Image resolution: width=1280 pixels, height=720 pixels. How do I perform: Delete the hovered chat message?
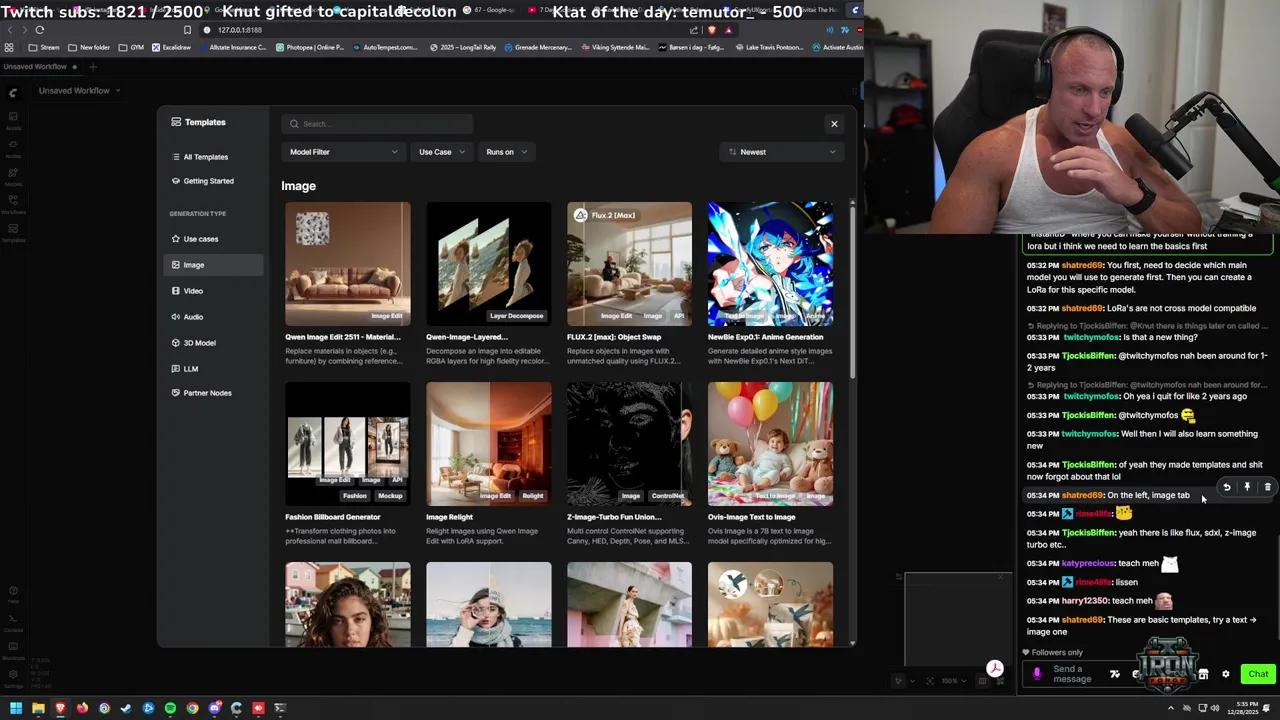point(1267,487)
